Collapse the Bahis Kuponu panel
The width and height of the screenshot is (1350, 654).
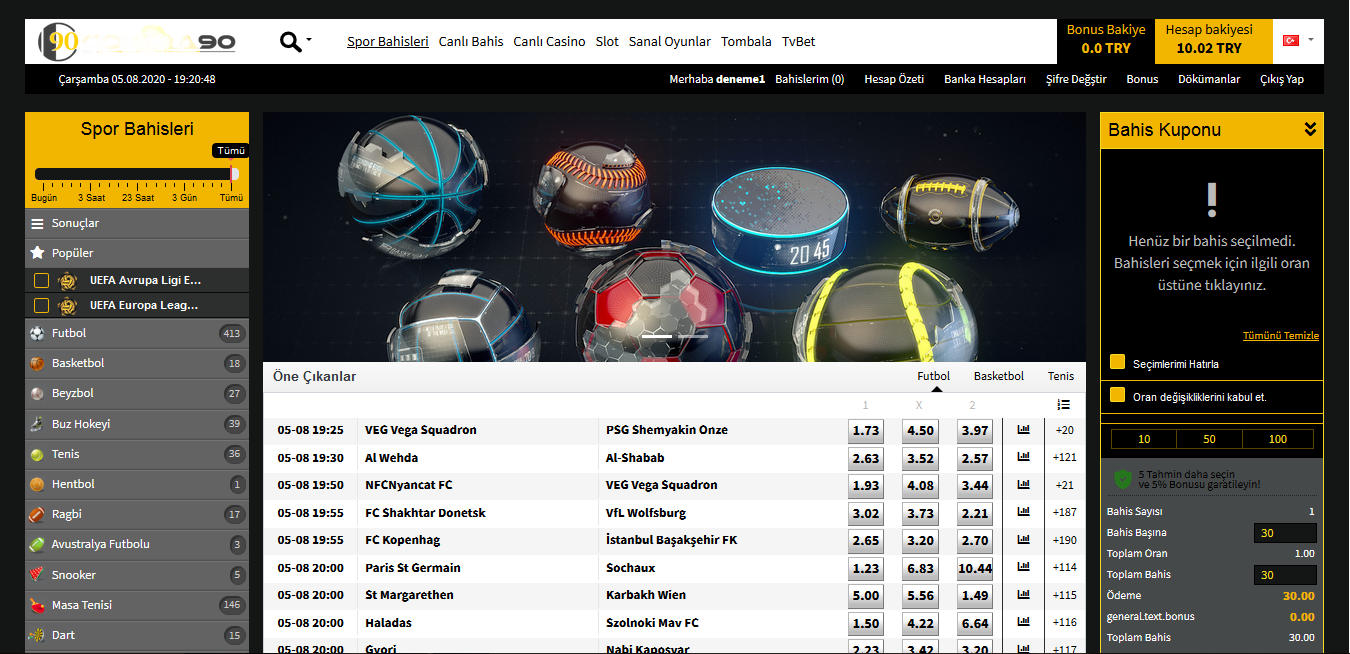1310,129
